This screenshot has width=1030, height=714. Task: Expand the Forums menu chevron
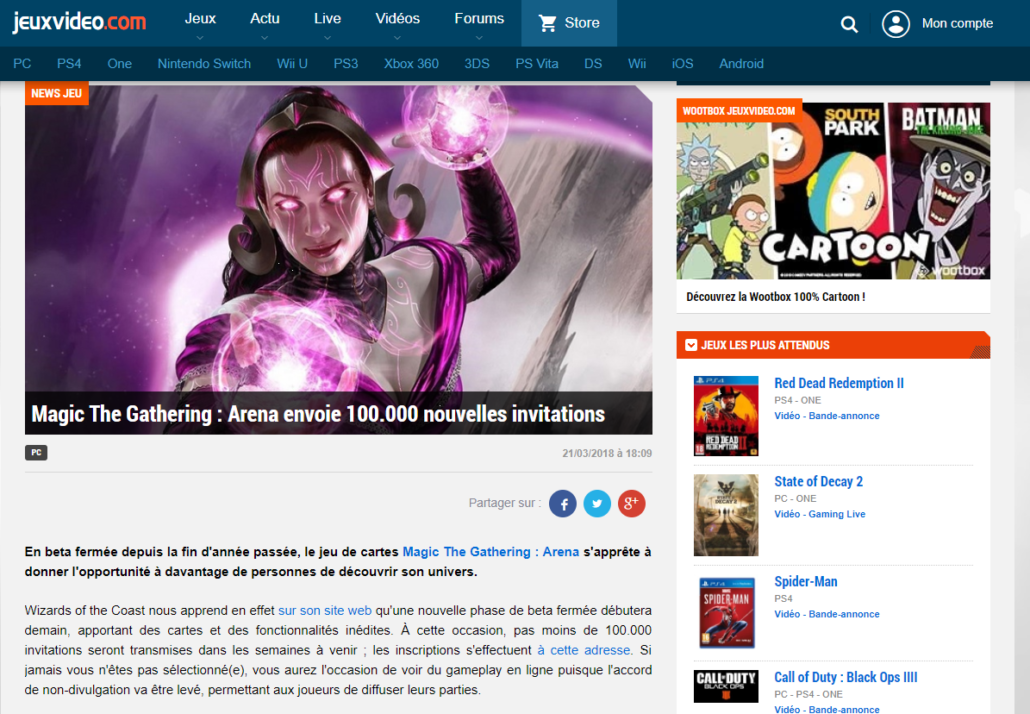[479, 37]
